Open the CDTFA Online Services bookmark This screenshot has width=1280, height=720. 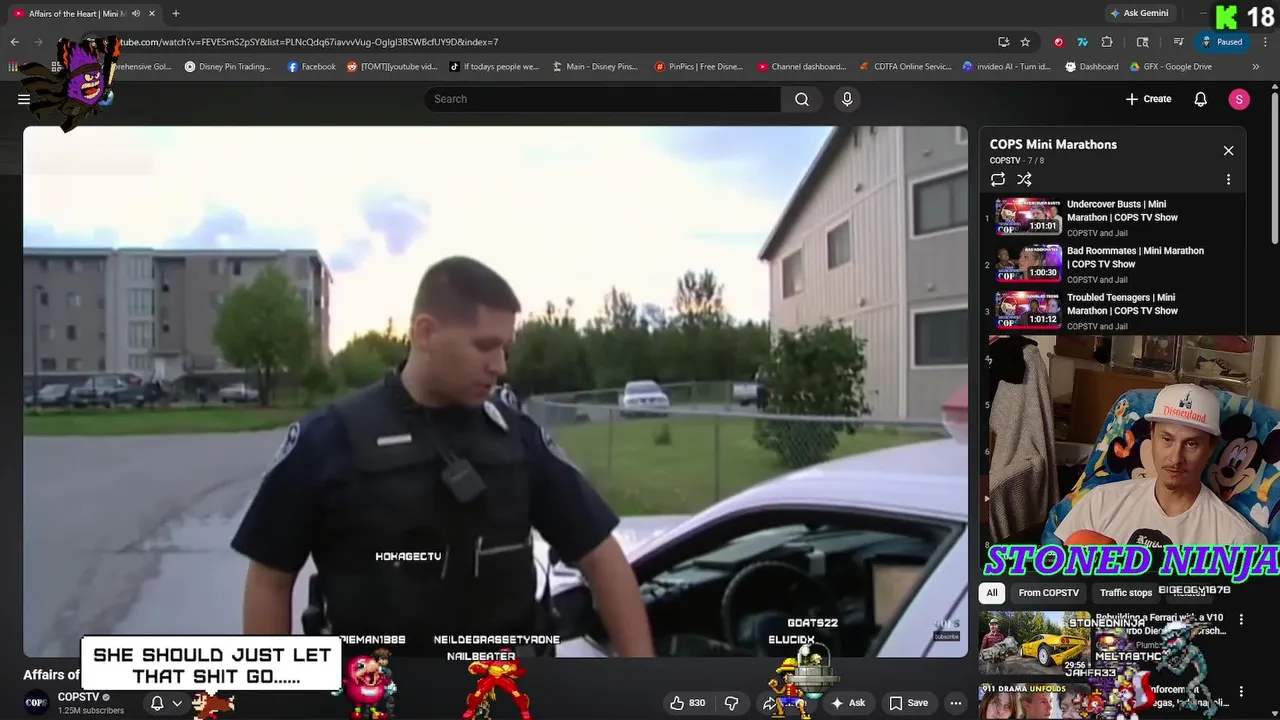click(x=906, y=67)
